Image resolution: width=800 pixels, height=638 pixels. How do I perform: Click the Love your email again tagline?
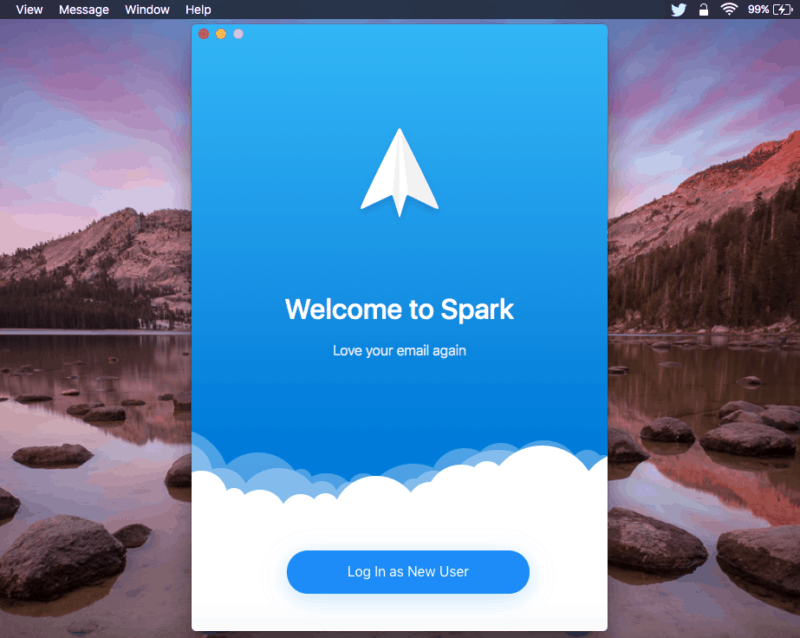[x=399, y=350]
